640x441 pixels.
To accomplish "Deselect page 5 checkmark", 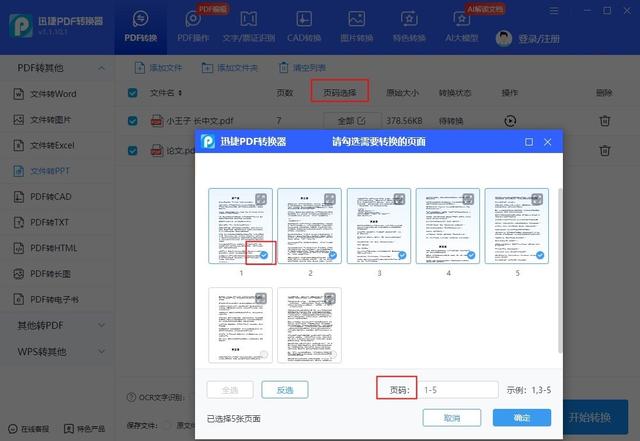I will (x=540, y=255).
